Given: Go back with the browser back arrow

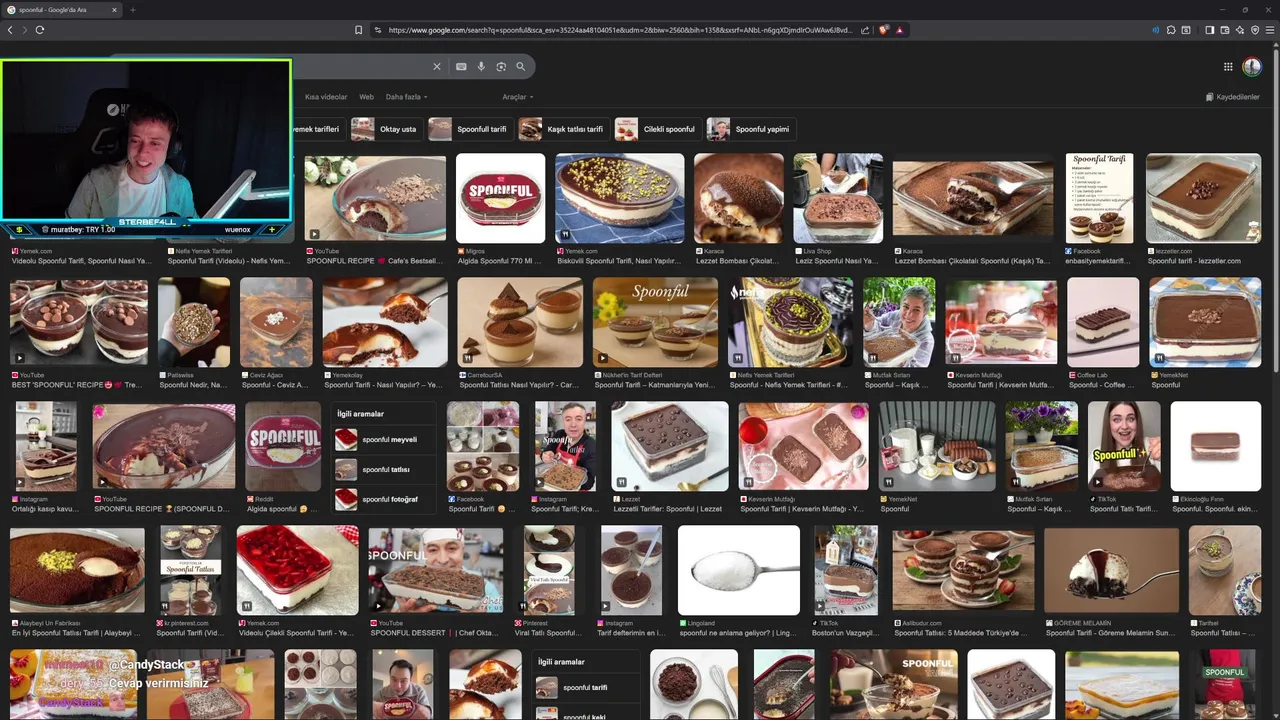Looking at the screenshot, I should click(10, 30).
